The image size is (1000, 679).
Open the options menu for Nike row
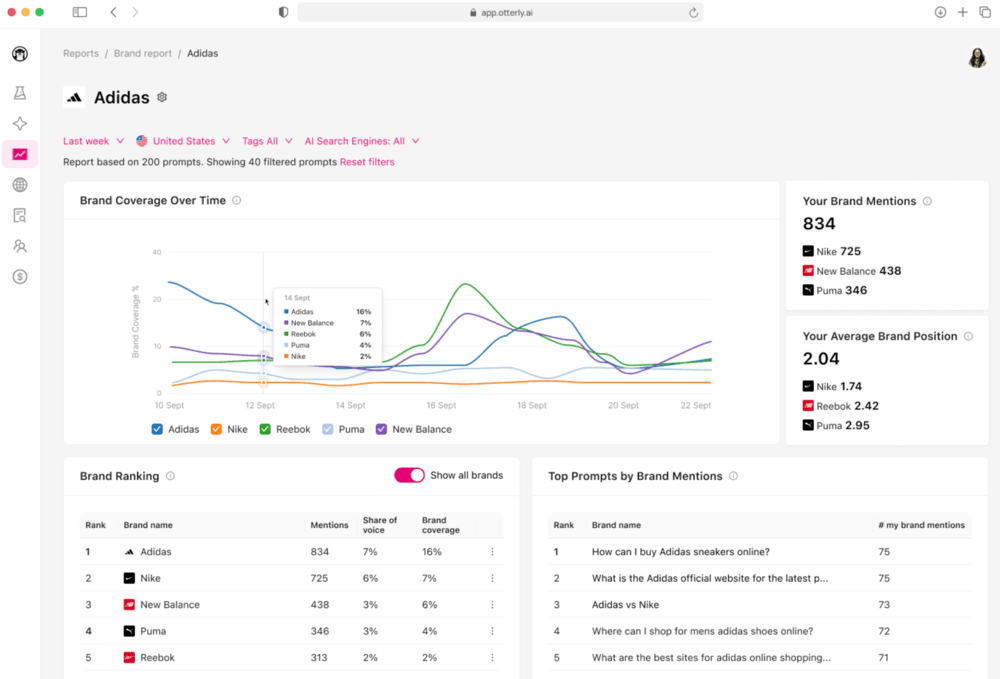pyautogui.click(x=492, y=578)
